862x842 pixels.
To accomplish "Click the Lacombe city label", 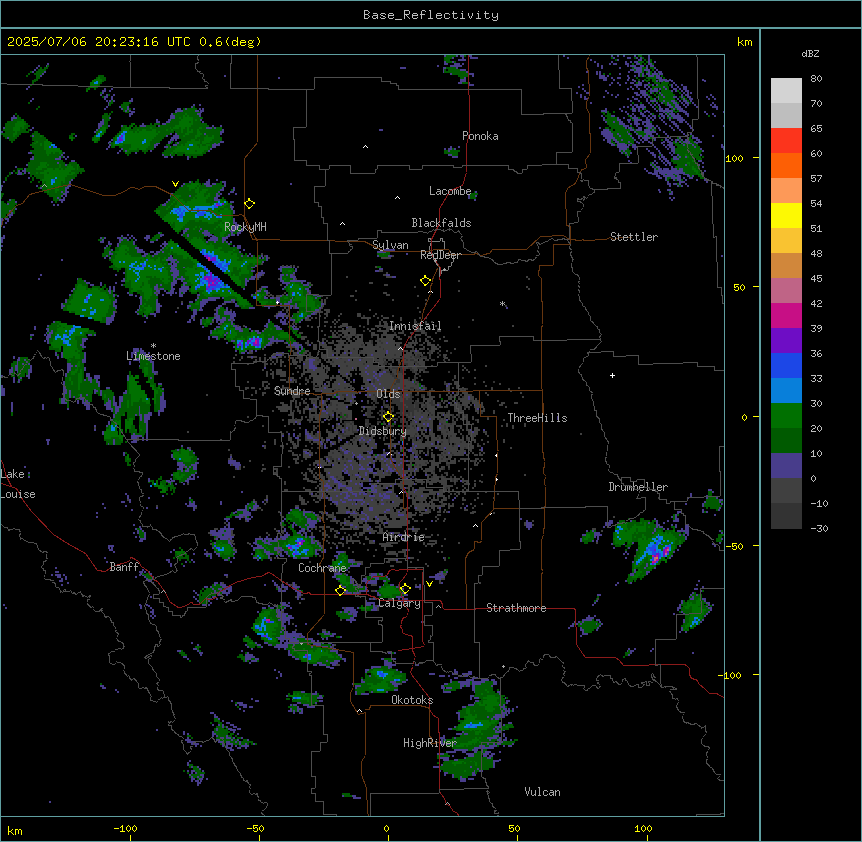I will click(450, 191).
